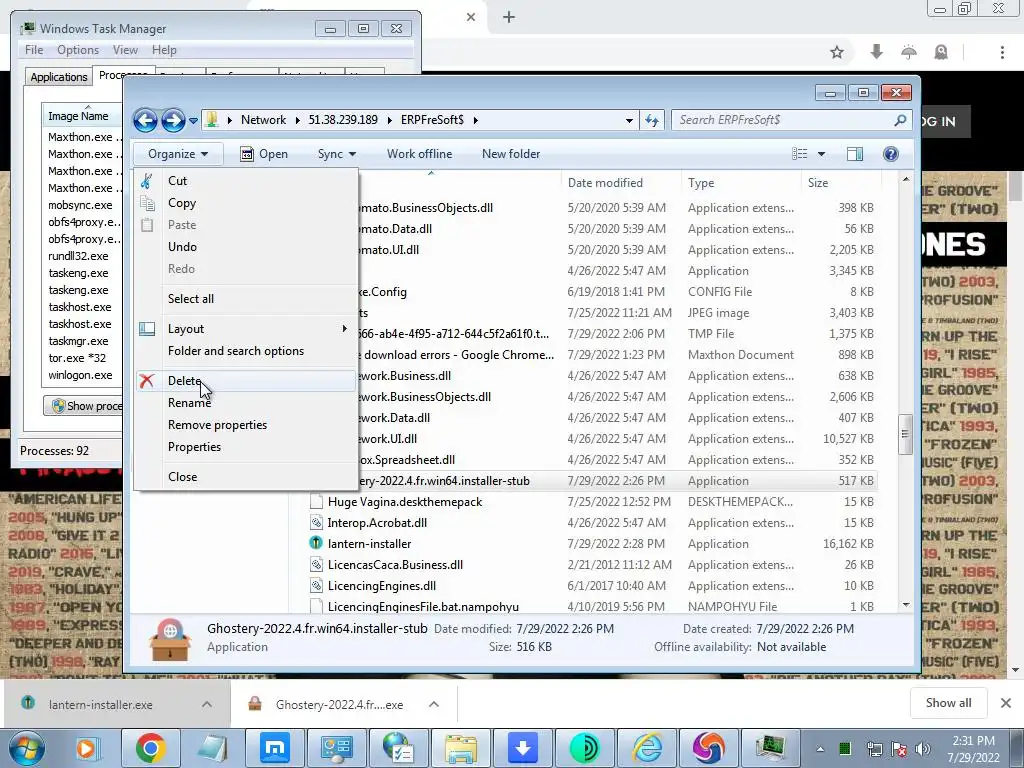
Task: Bookmark page with star icon
Action: click(x=837, y=52)
